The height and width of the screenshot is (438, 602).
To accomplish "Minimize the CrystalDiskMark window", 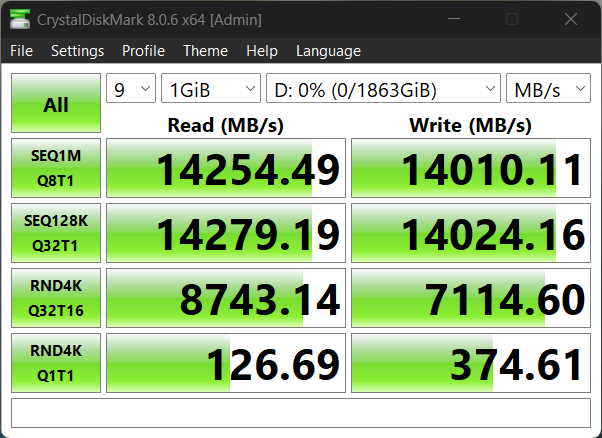I will [x=454, y=19].
